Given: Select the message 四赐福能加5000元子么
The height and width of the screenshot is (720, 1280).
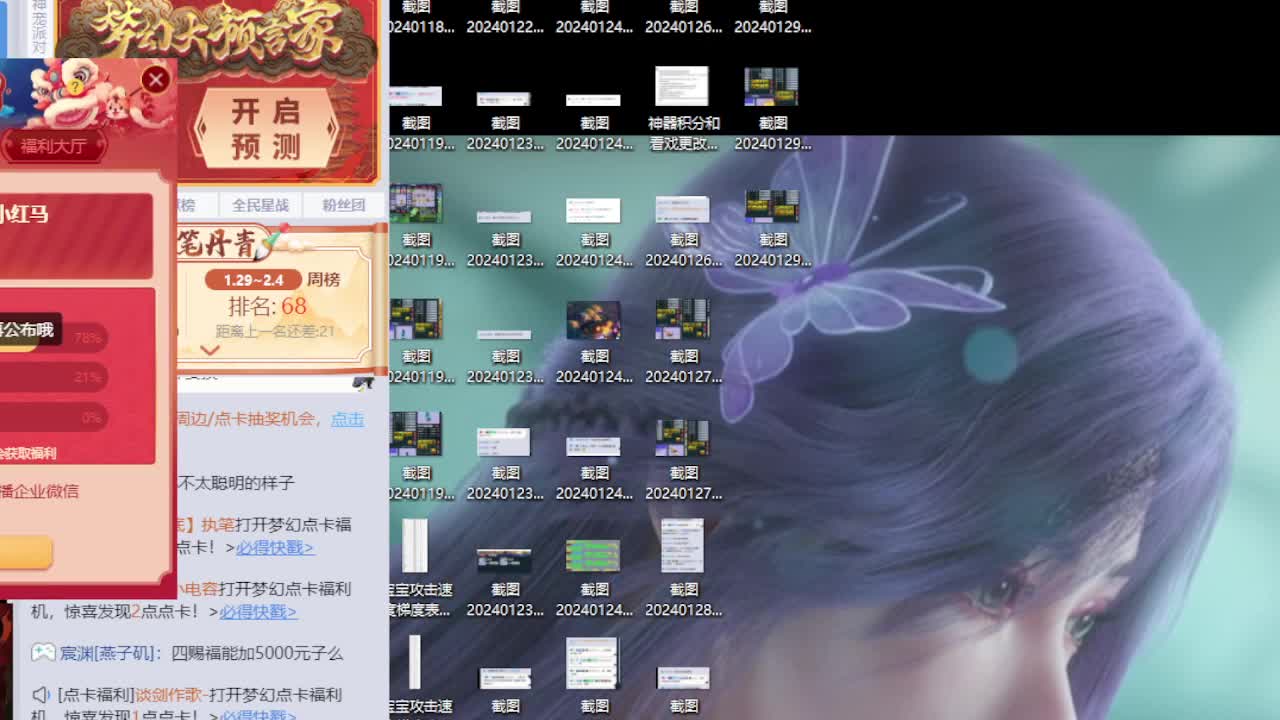Looking at the screenshot, I should tap(257, 653).
